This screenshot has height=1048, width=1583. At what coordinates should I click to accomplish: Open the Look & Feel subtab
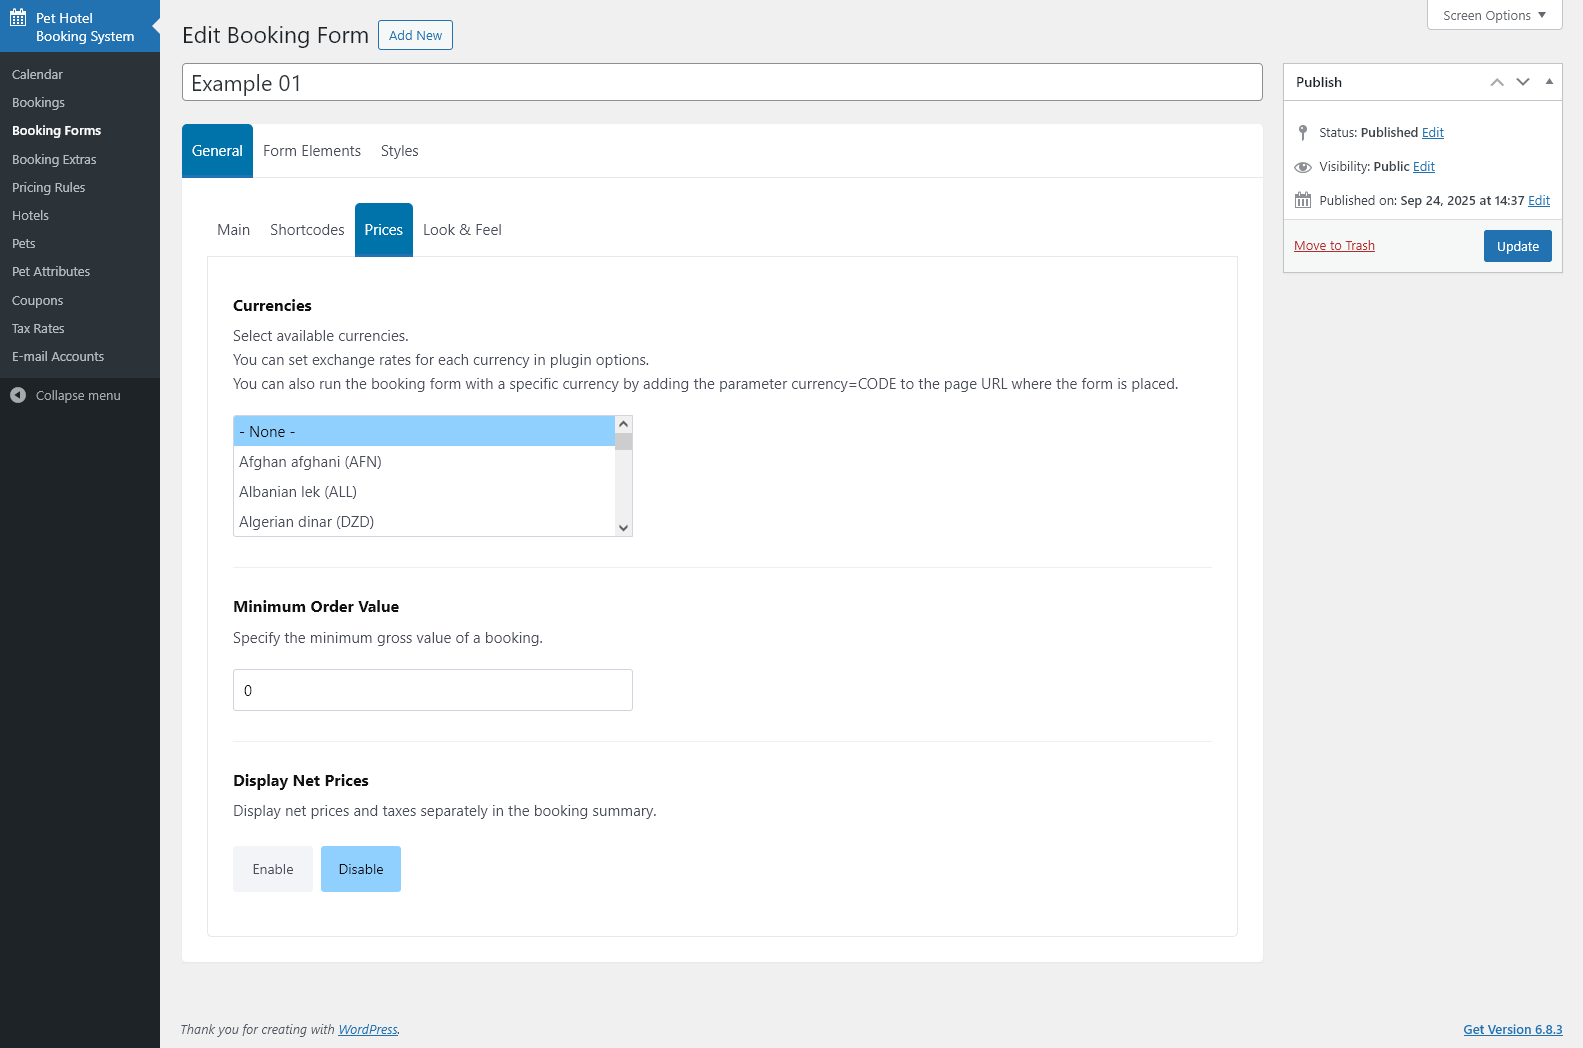point(462,230)
